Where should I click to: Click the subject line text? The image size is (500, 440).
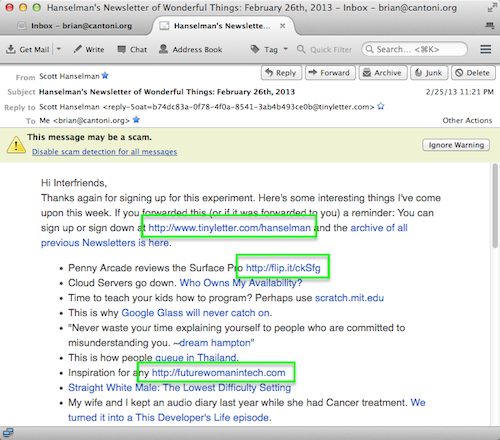pos(167,92)
